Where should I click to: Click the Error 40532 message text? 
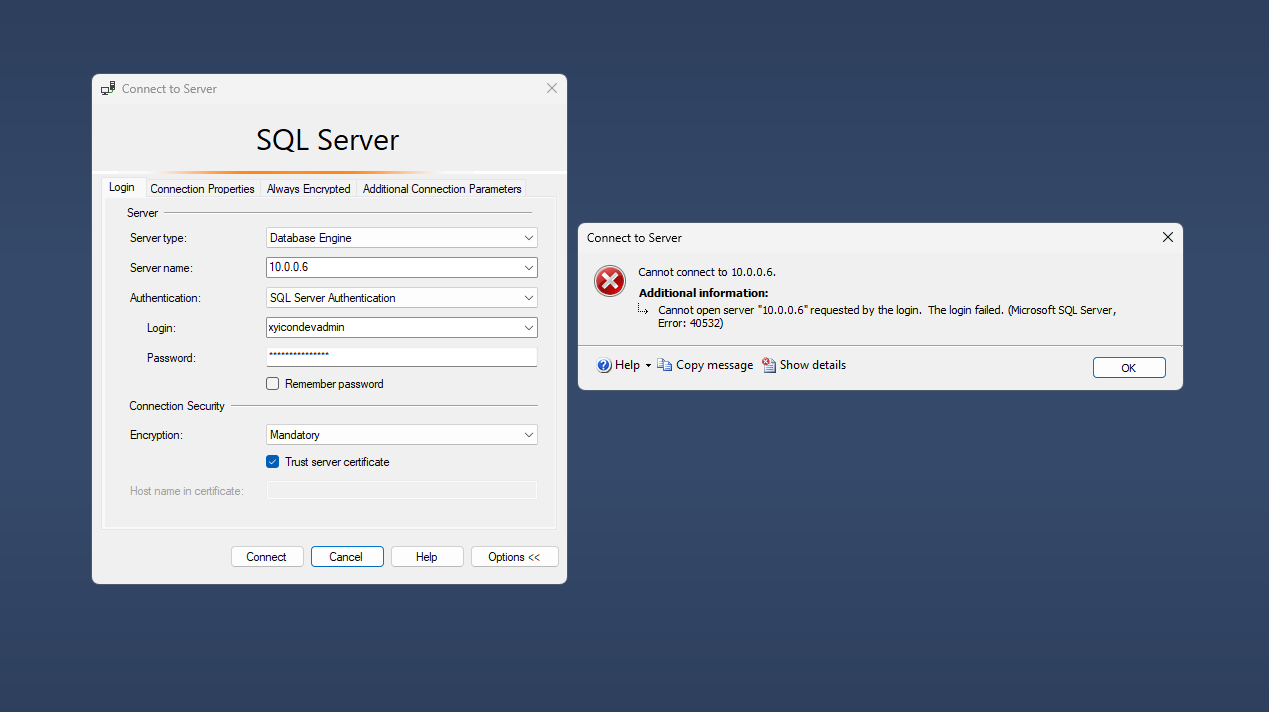[887, 317]
